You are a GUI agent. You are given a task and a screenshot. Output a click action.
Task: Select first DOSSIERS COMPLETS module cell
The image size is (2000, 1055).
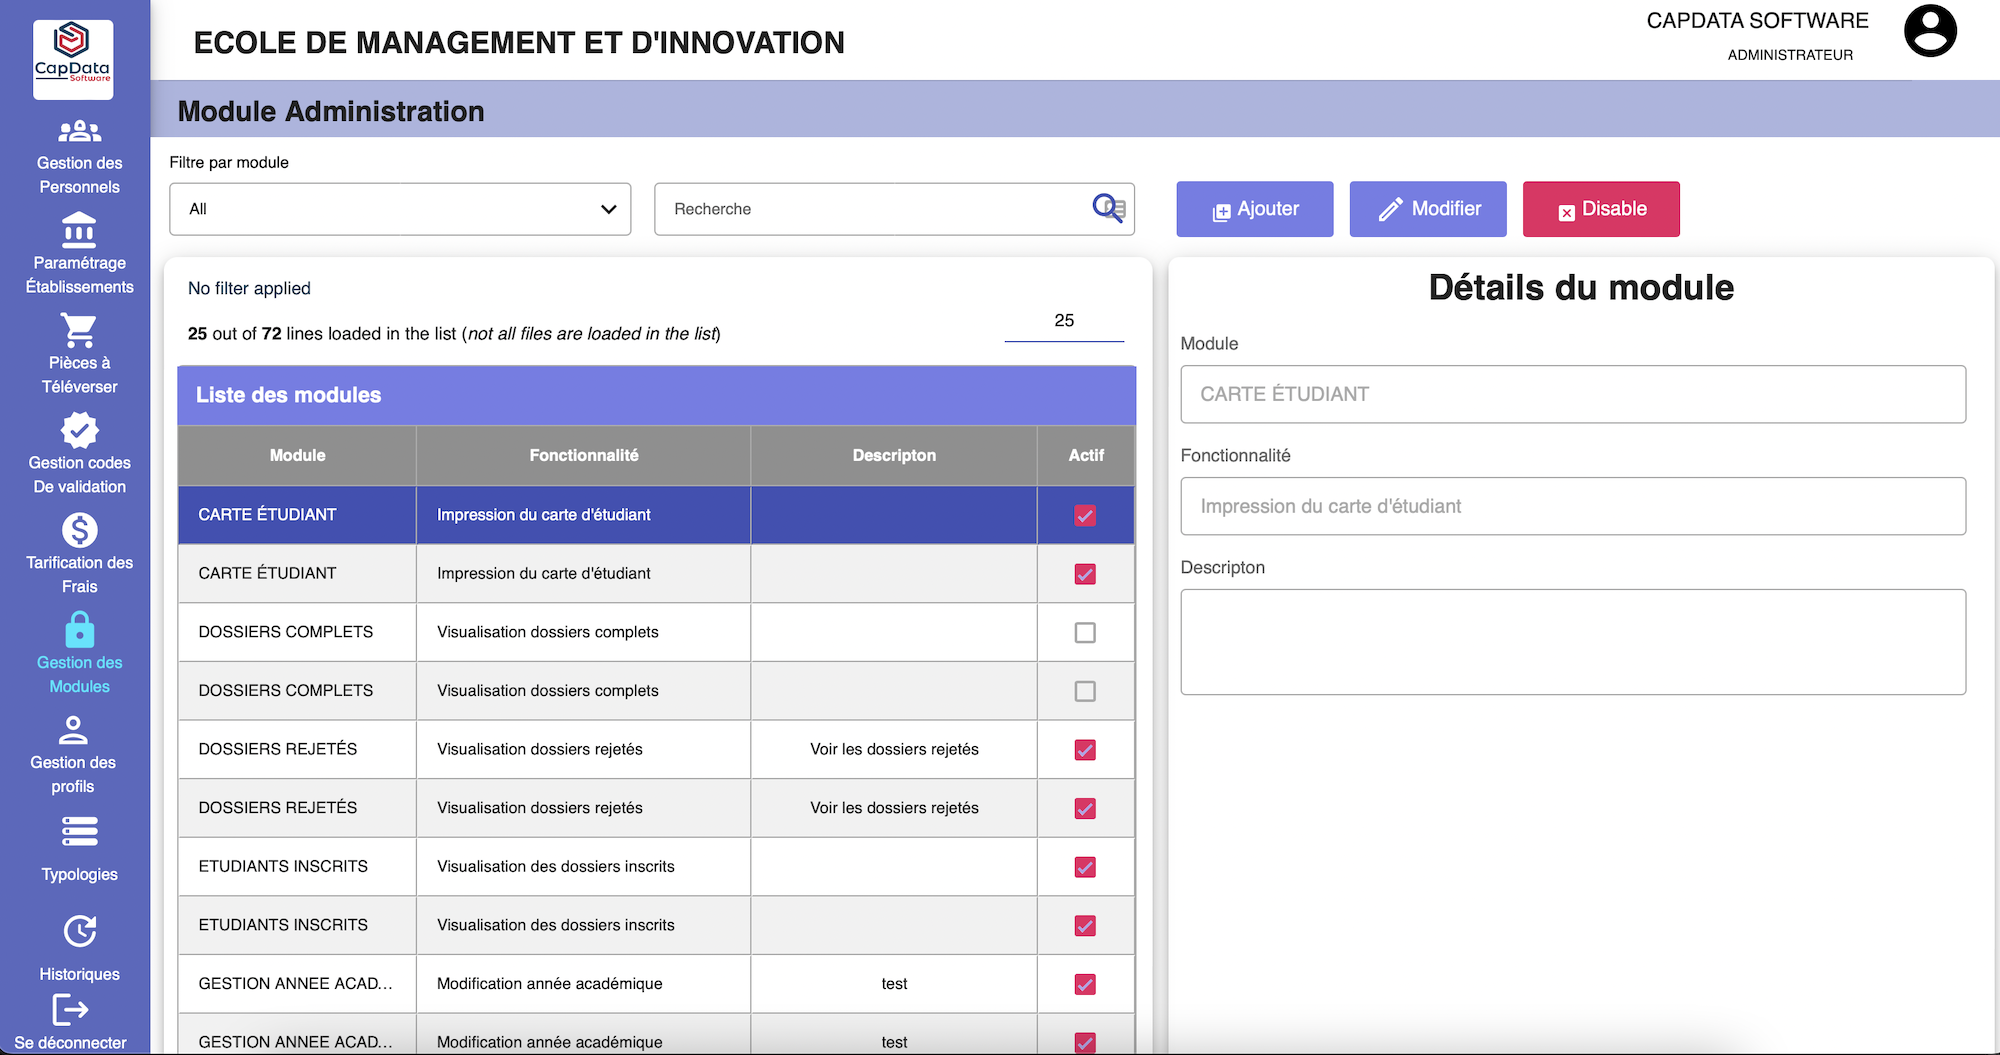pos(297,632)
